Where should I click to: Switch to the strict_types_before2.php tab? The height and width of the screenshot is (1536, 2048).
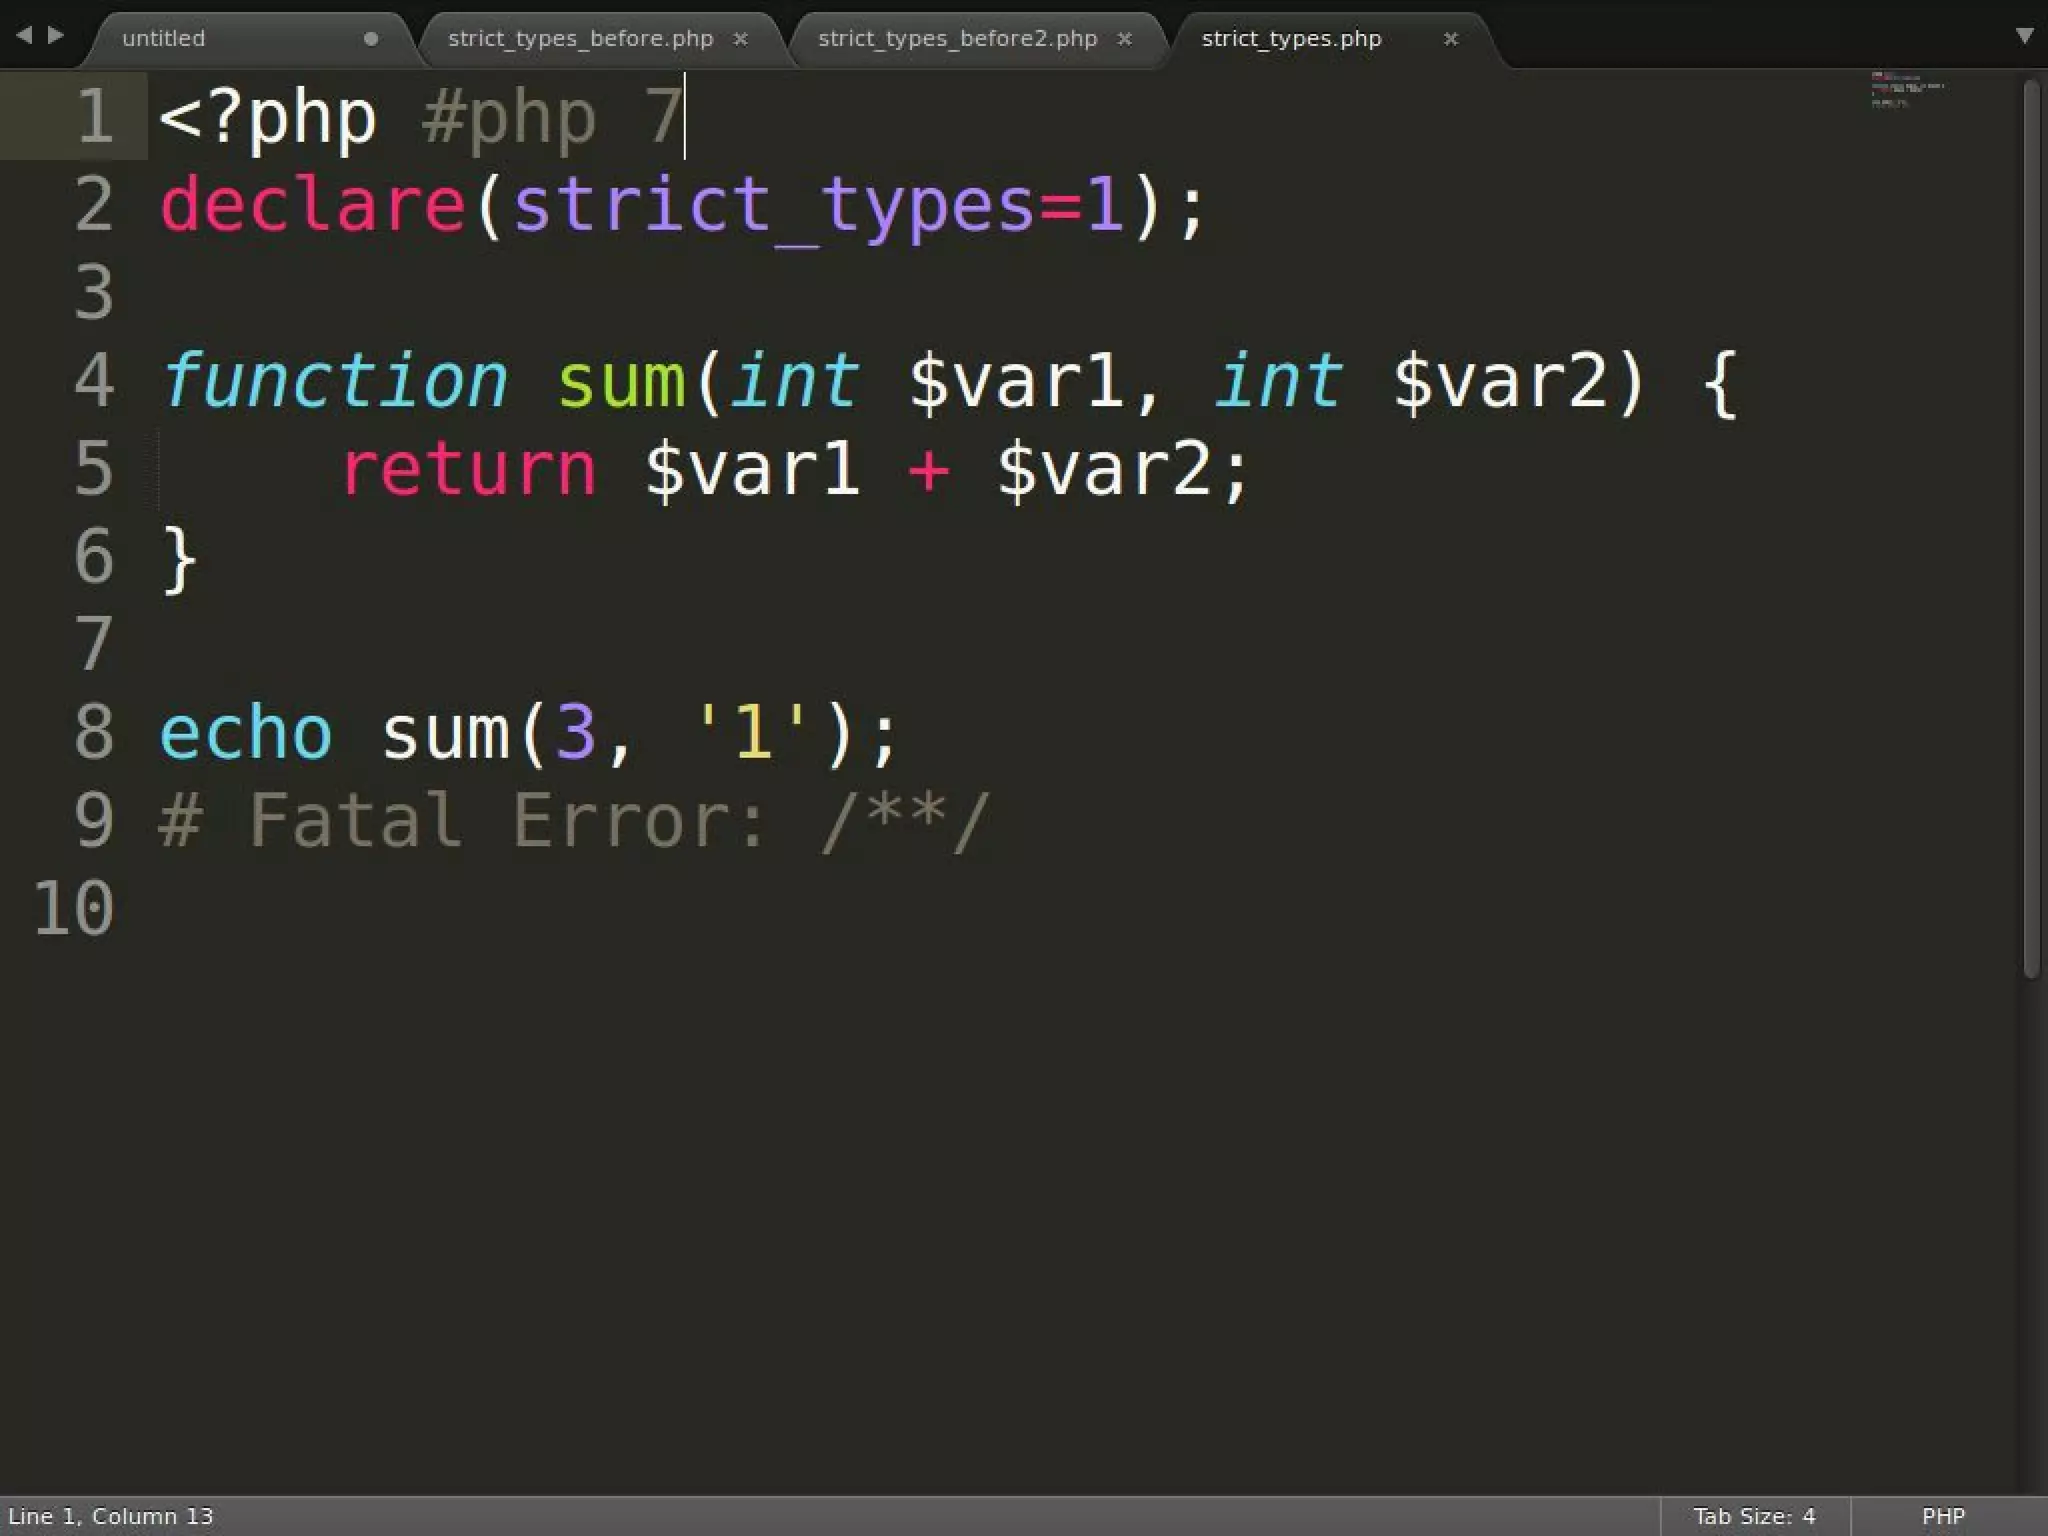point(956,39)
